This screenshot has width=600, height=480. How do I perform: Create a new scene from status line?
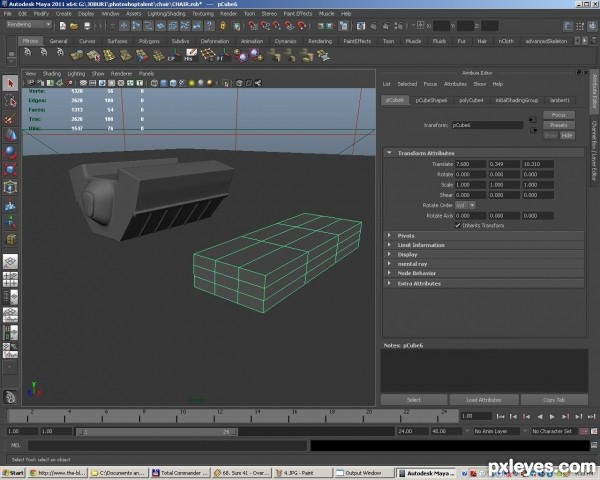click(x=63, y=26)
